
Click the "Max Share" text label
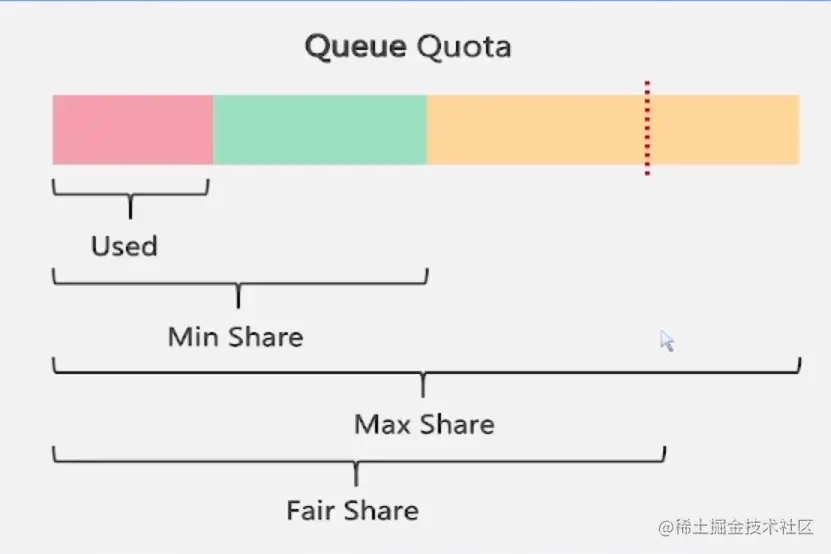coord(424,424)
